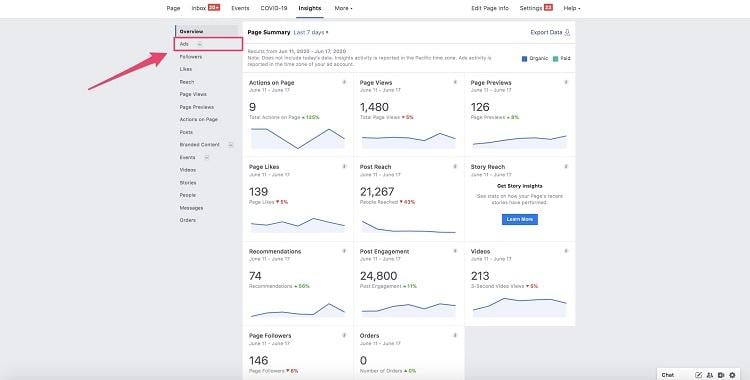Click external icon next to Ads
Image resolution: width=750 pixels, height=380 pixels.
point(199,44)
